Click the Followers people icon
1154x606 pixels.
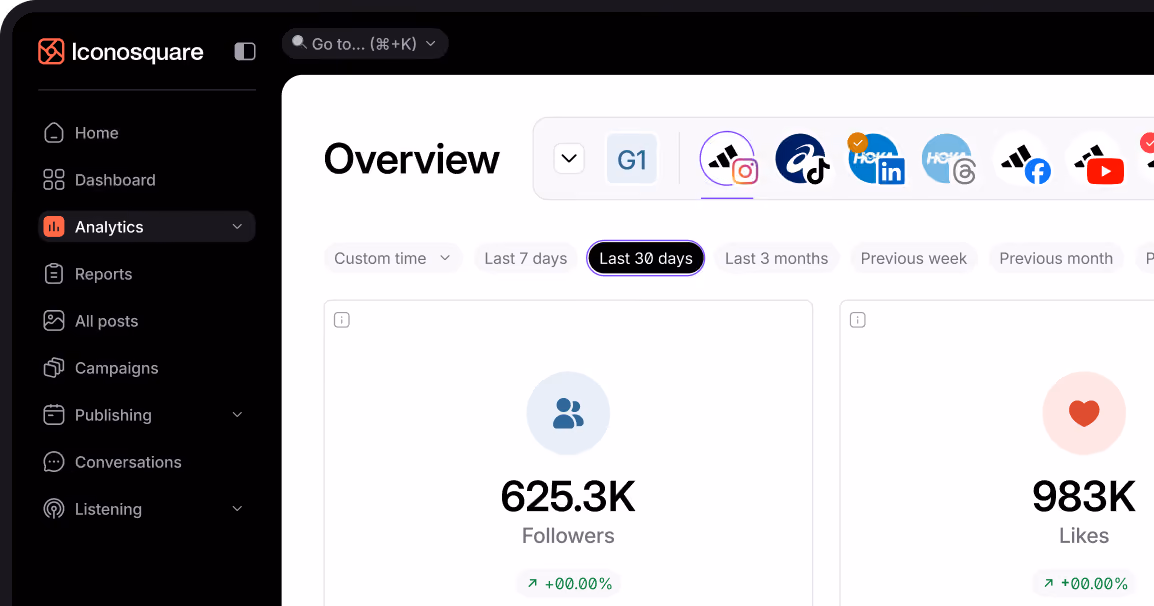pos(568,413)
